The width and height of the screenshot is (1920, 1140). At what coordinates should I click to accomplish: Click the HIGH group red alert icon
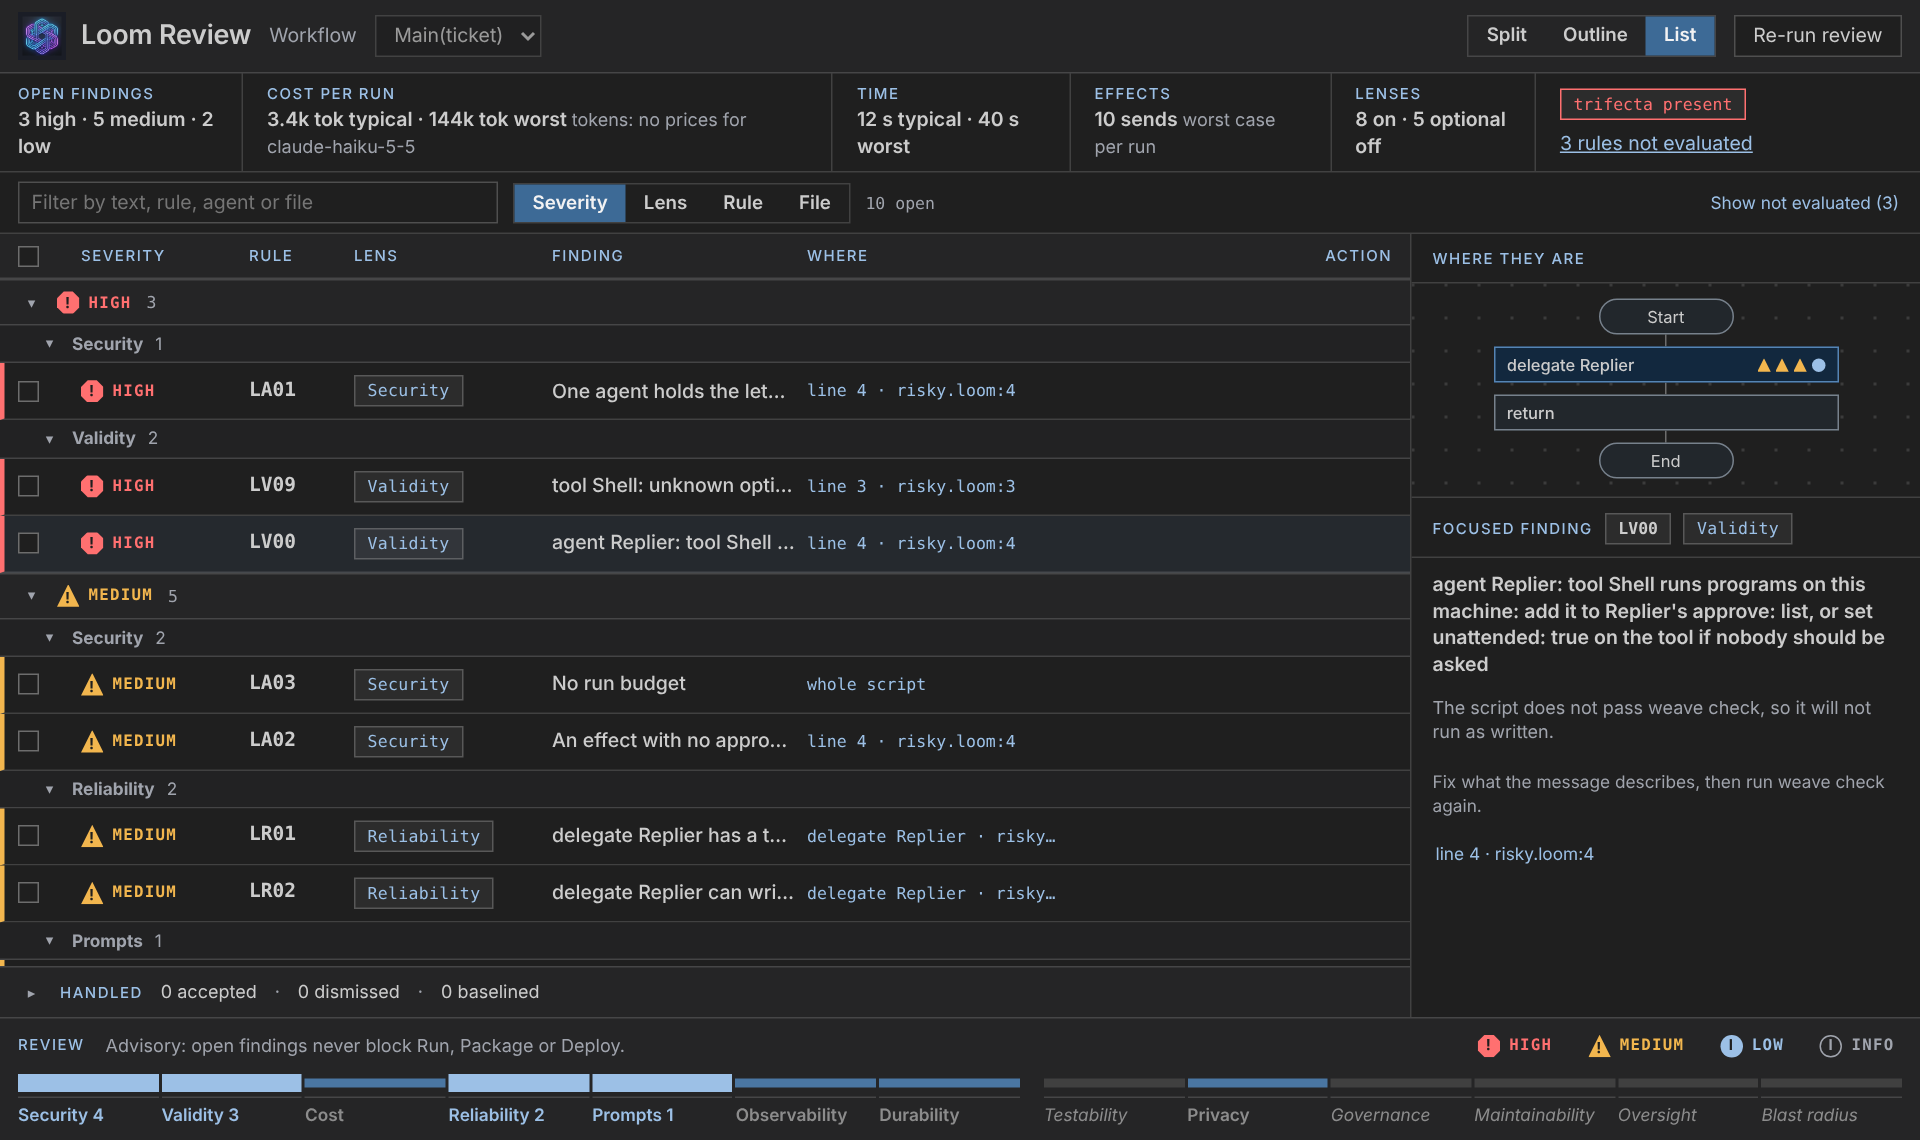pos(68,303)
